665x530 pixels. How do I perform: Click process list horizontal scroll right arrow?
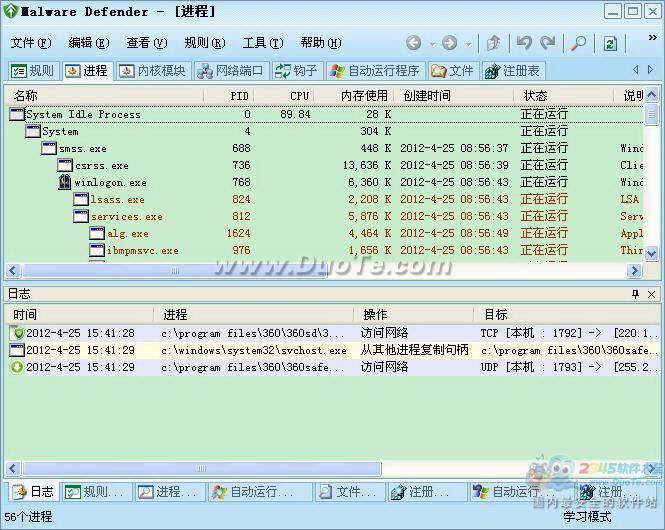[634, 270]
